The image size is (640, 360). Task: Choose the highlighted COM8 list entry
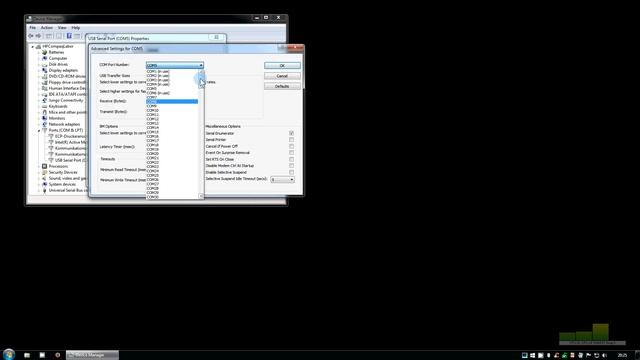tap(172, 102)
